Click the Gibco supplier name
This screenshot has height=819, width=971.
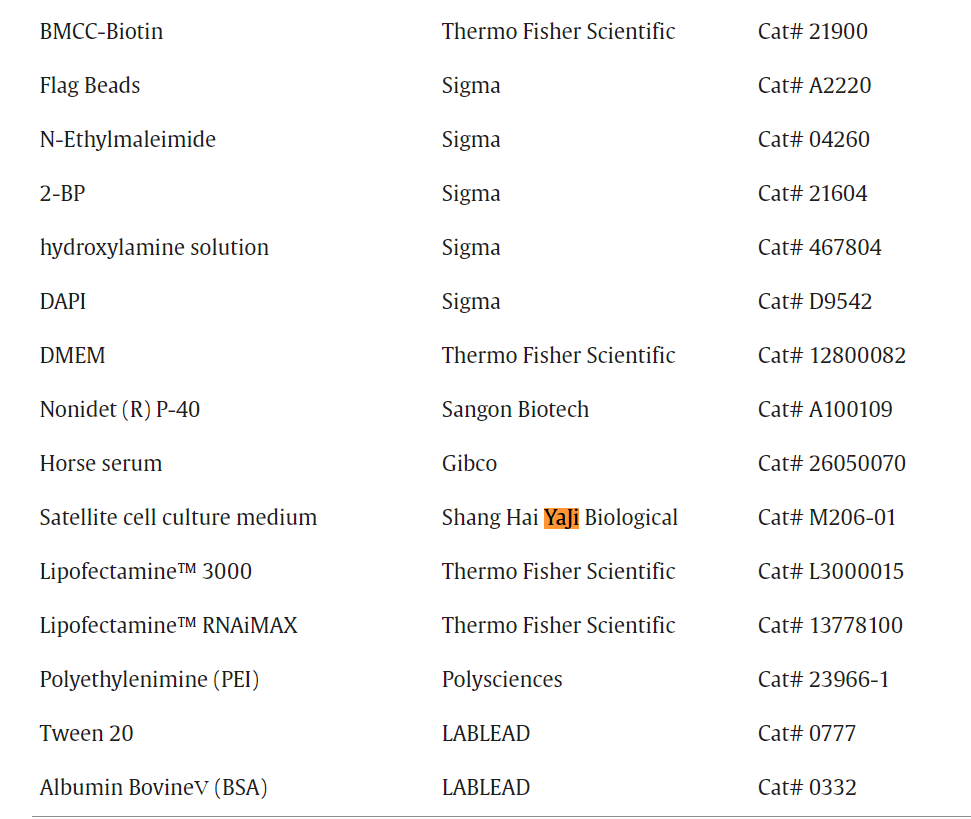point(469,464)
